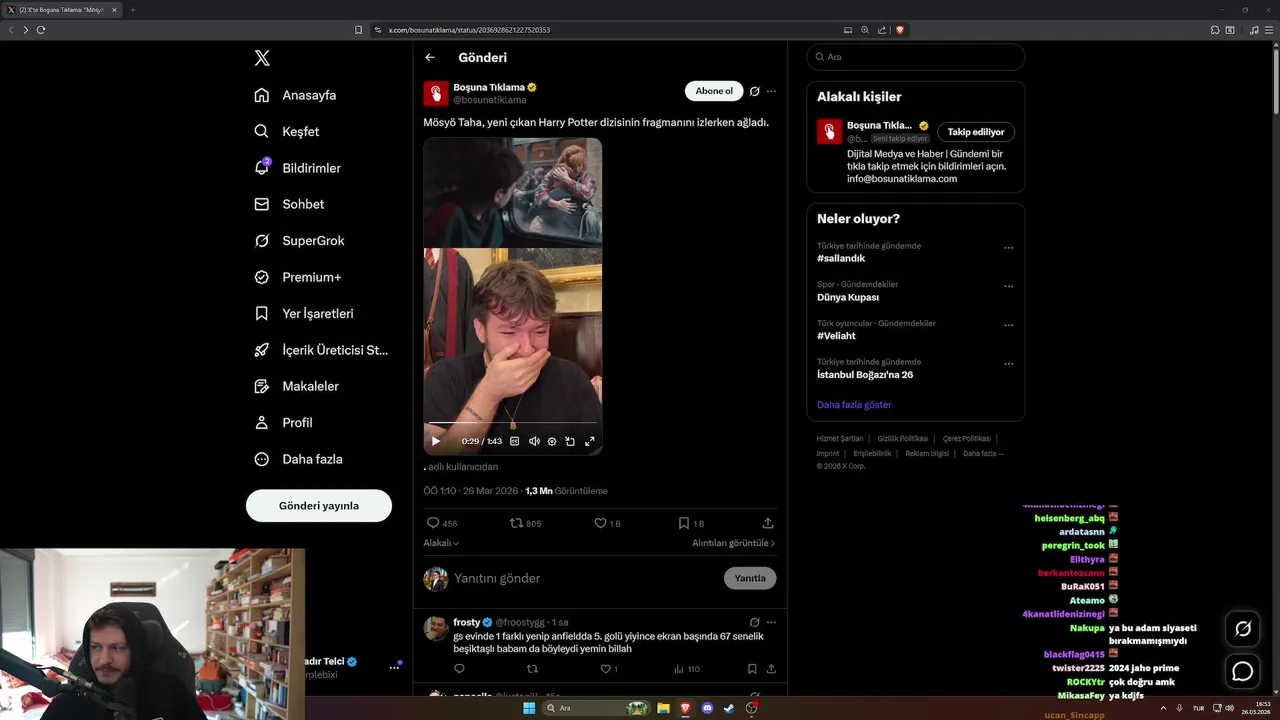Enter fullscreen on the video
This screenshot has width=1280, height=720.
(590, 441)
